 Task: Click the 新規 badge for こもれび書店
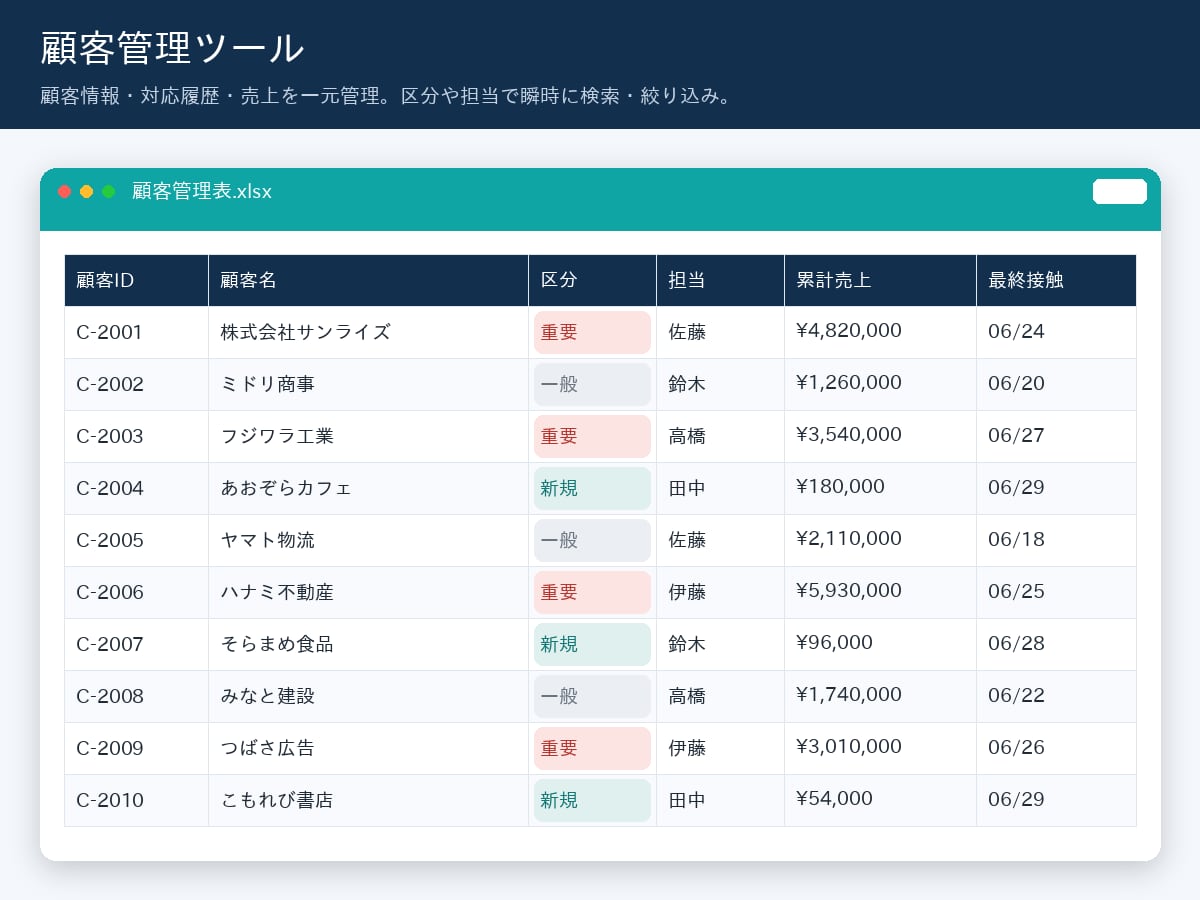(x=593, y=801)
